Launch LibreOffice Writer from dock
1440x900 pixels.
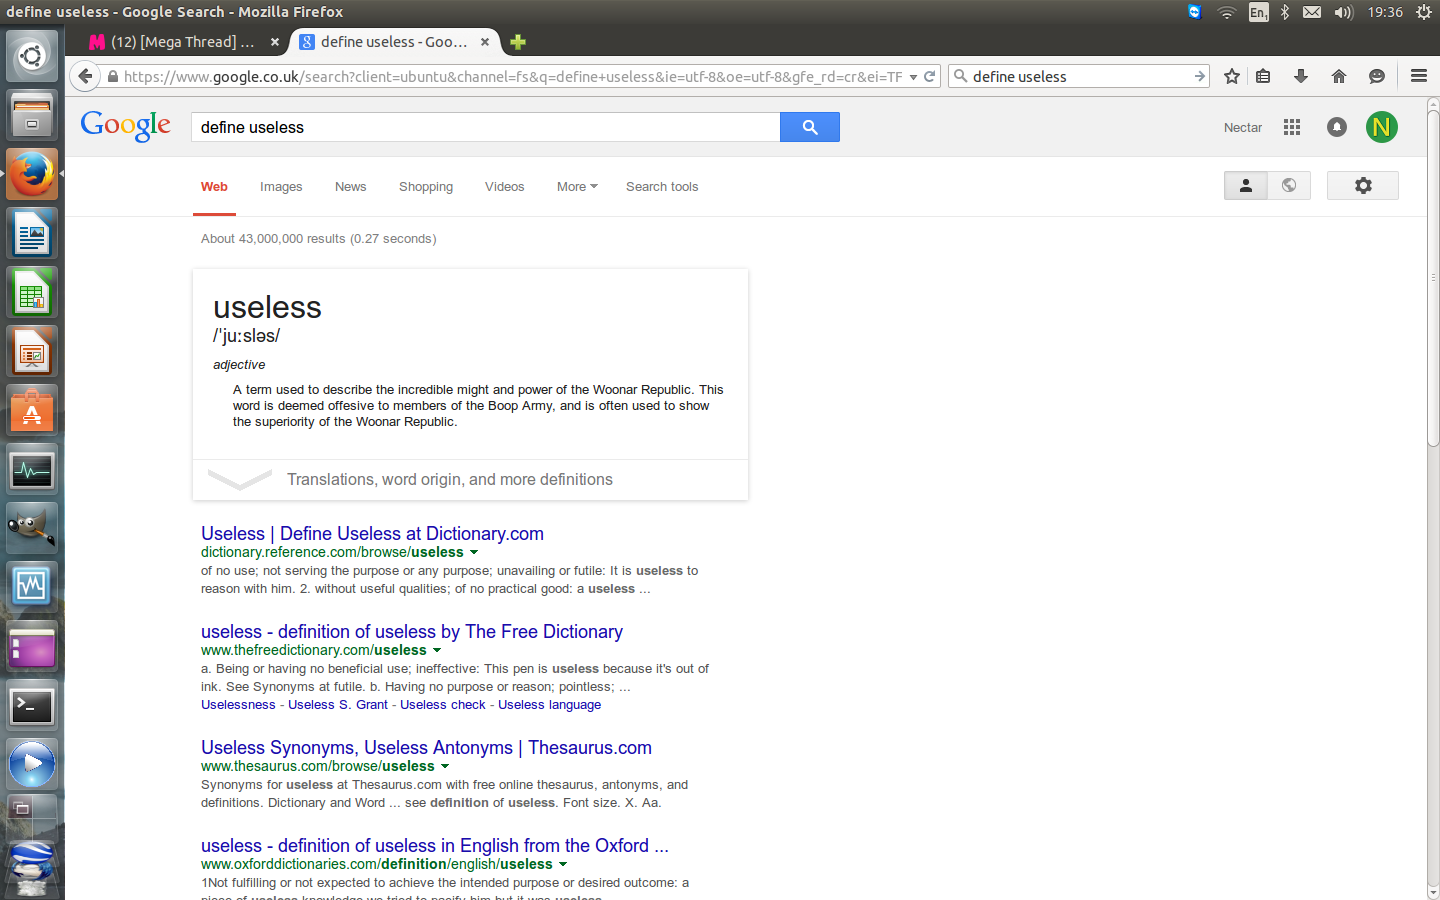pyautogui.click(x=32, y=234)
